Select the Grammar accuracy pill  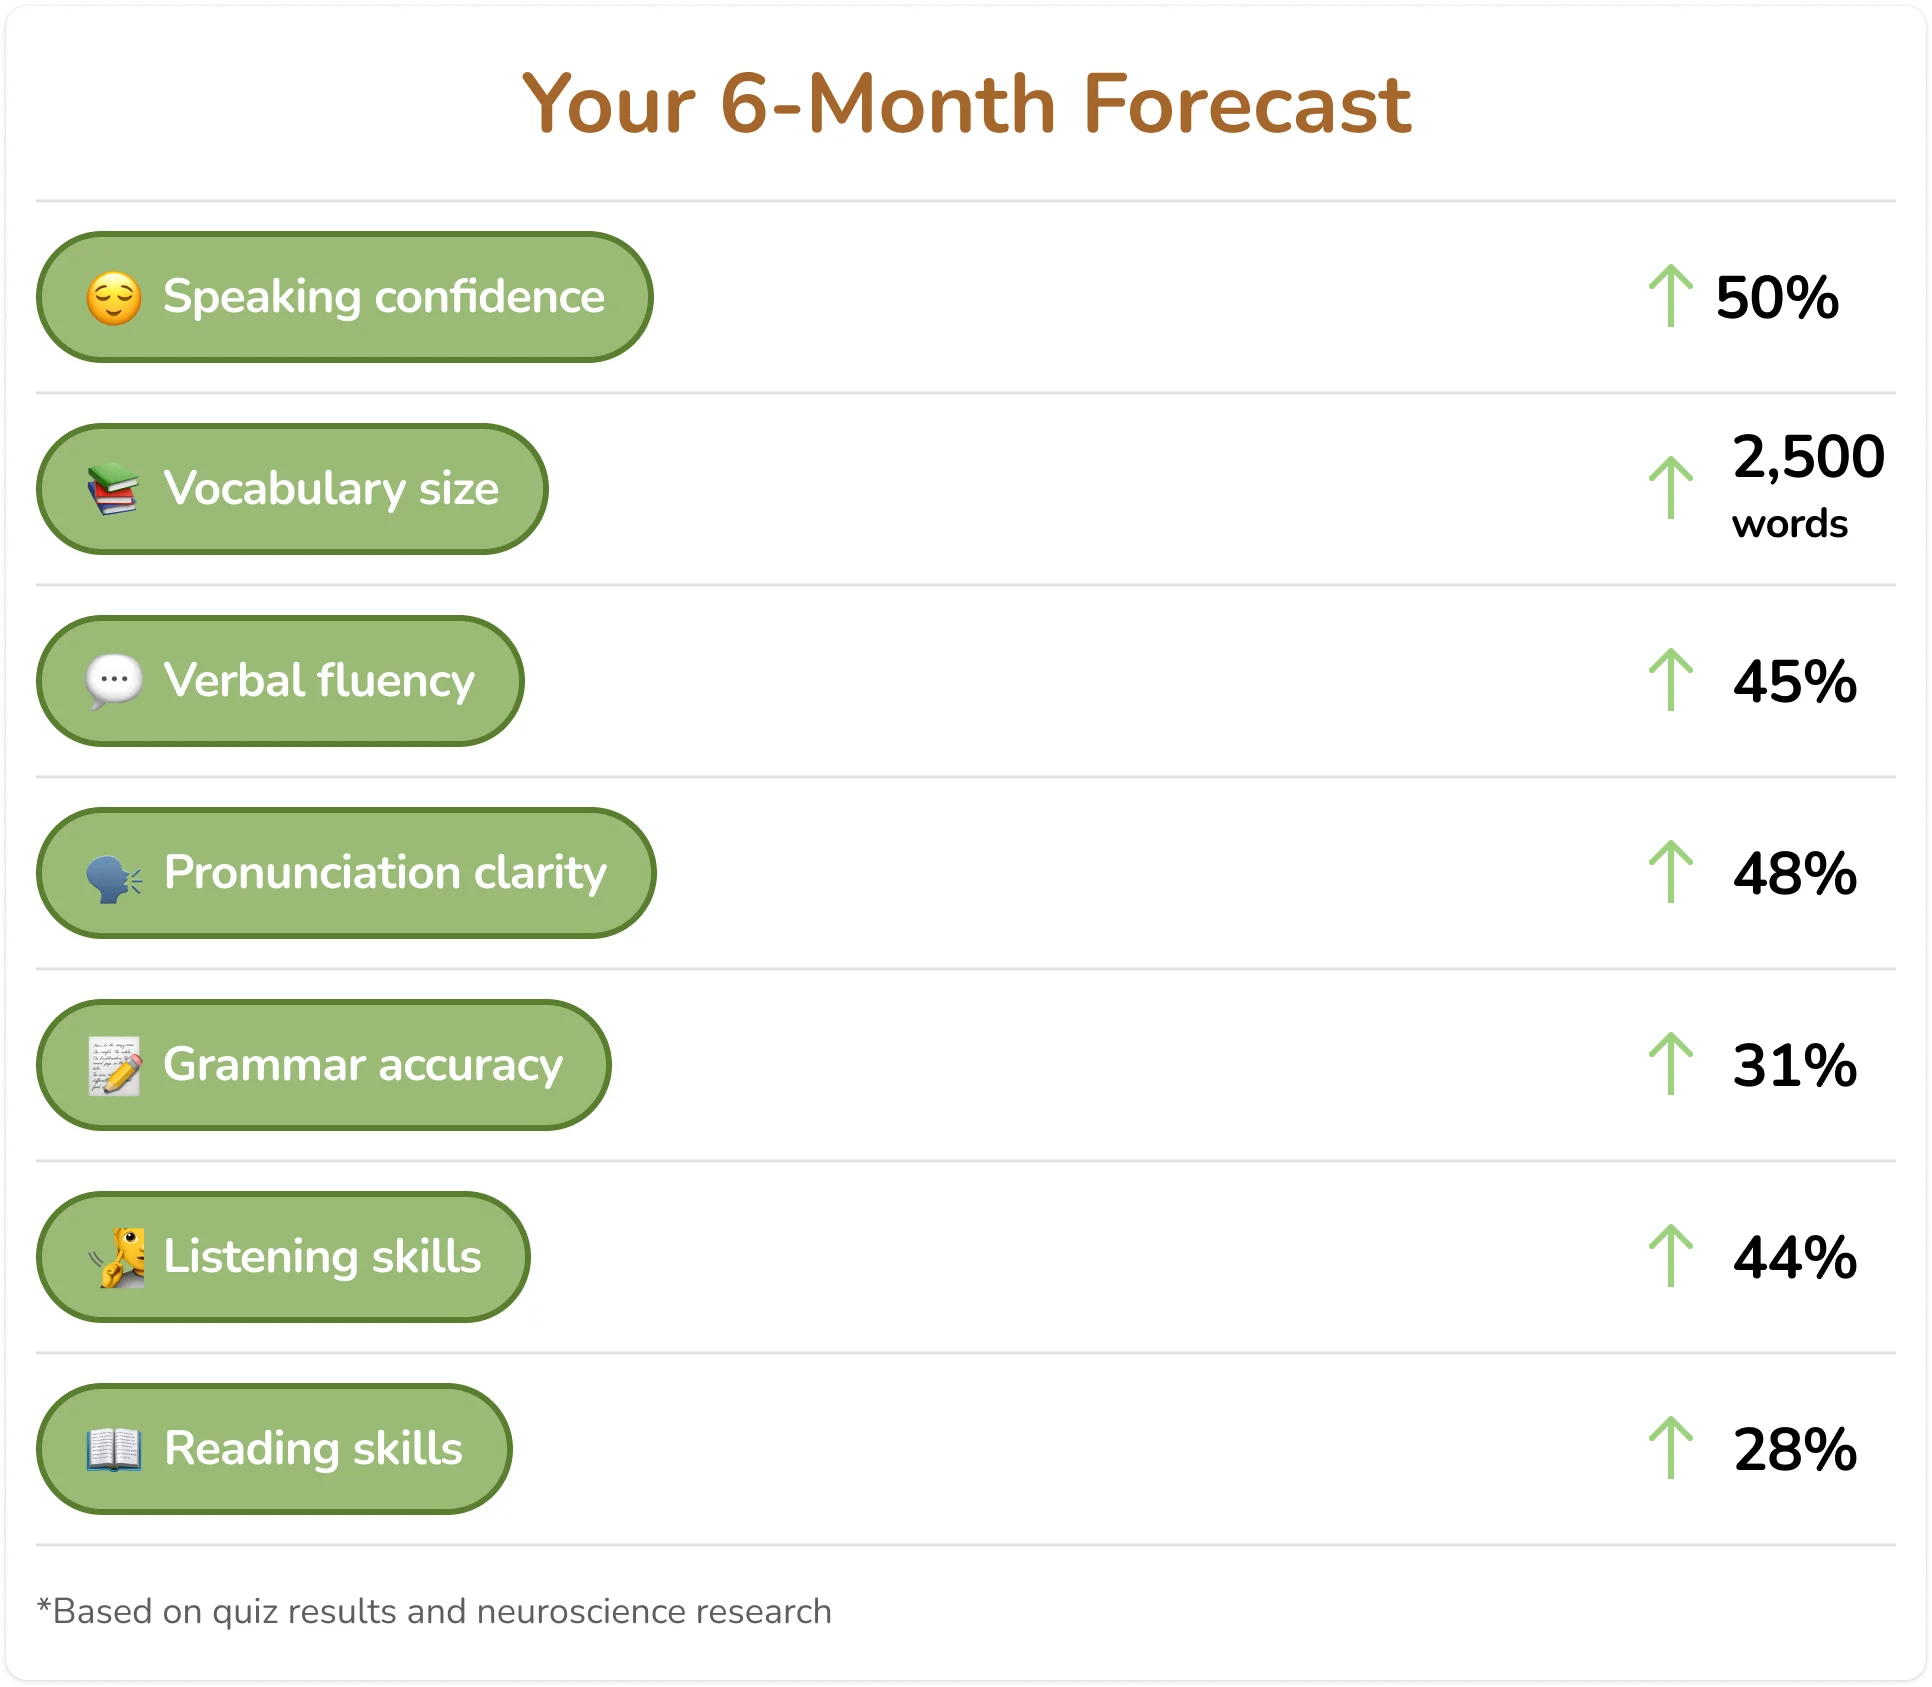tap(324, 1065)
